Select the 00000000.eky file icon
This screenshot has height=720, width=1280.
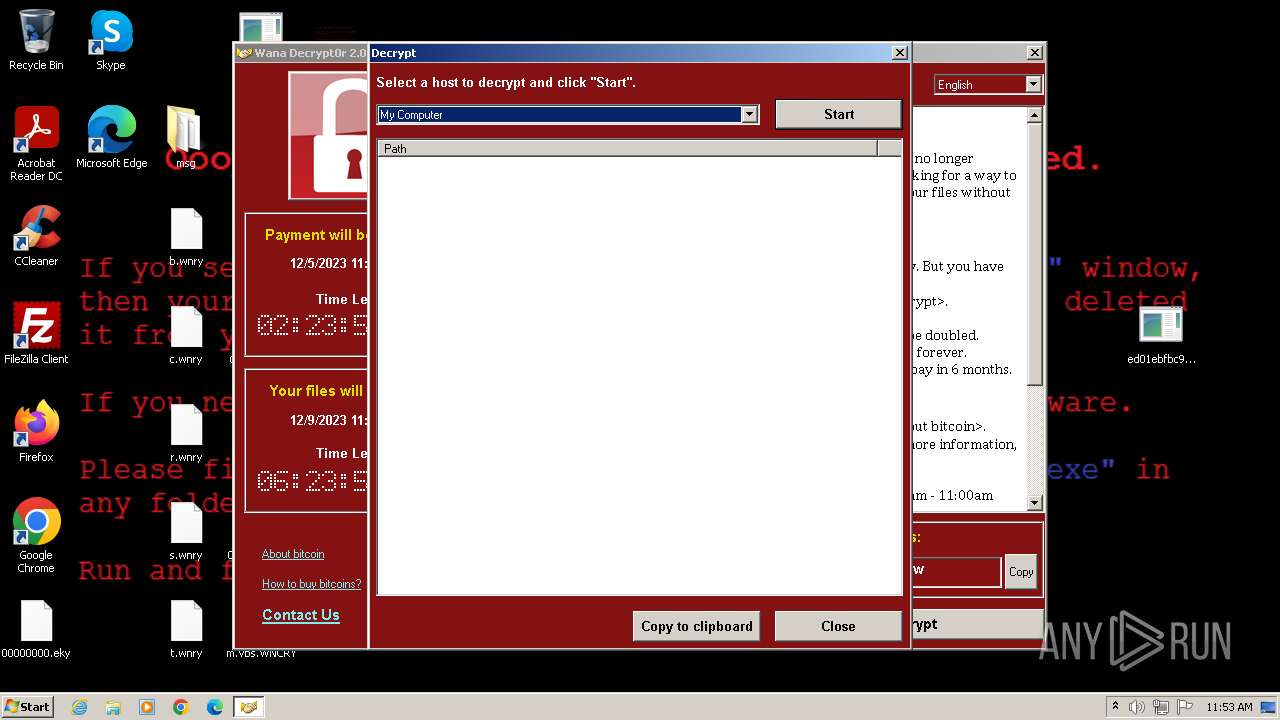(36, 628)
